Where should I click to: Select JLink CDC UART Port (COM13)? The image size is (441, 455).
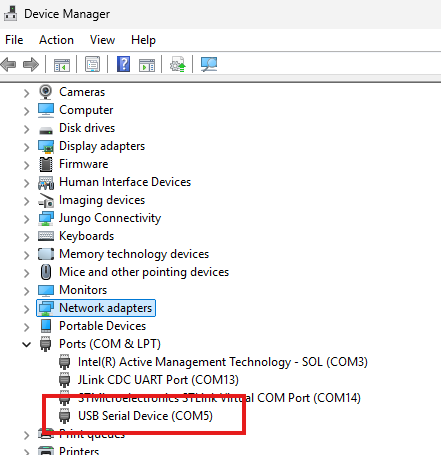pos(158,380)
